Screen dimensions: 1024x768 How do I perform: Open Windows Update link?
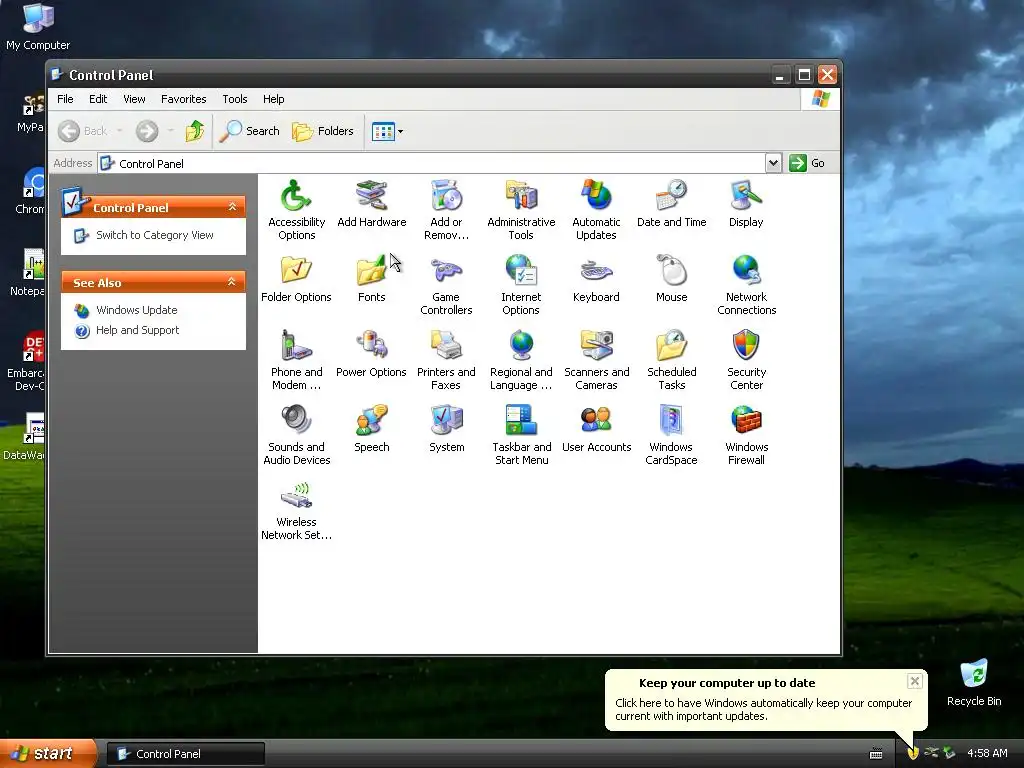pyautogui.click(x=136, y=310)
